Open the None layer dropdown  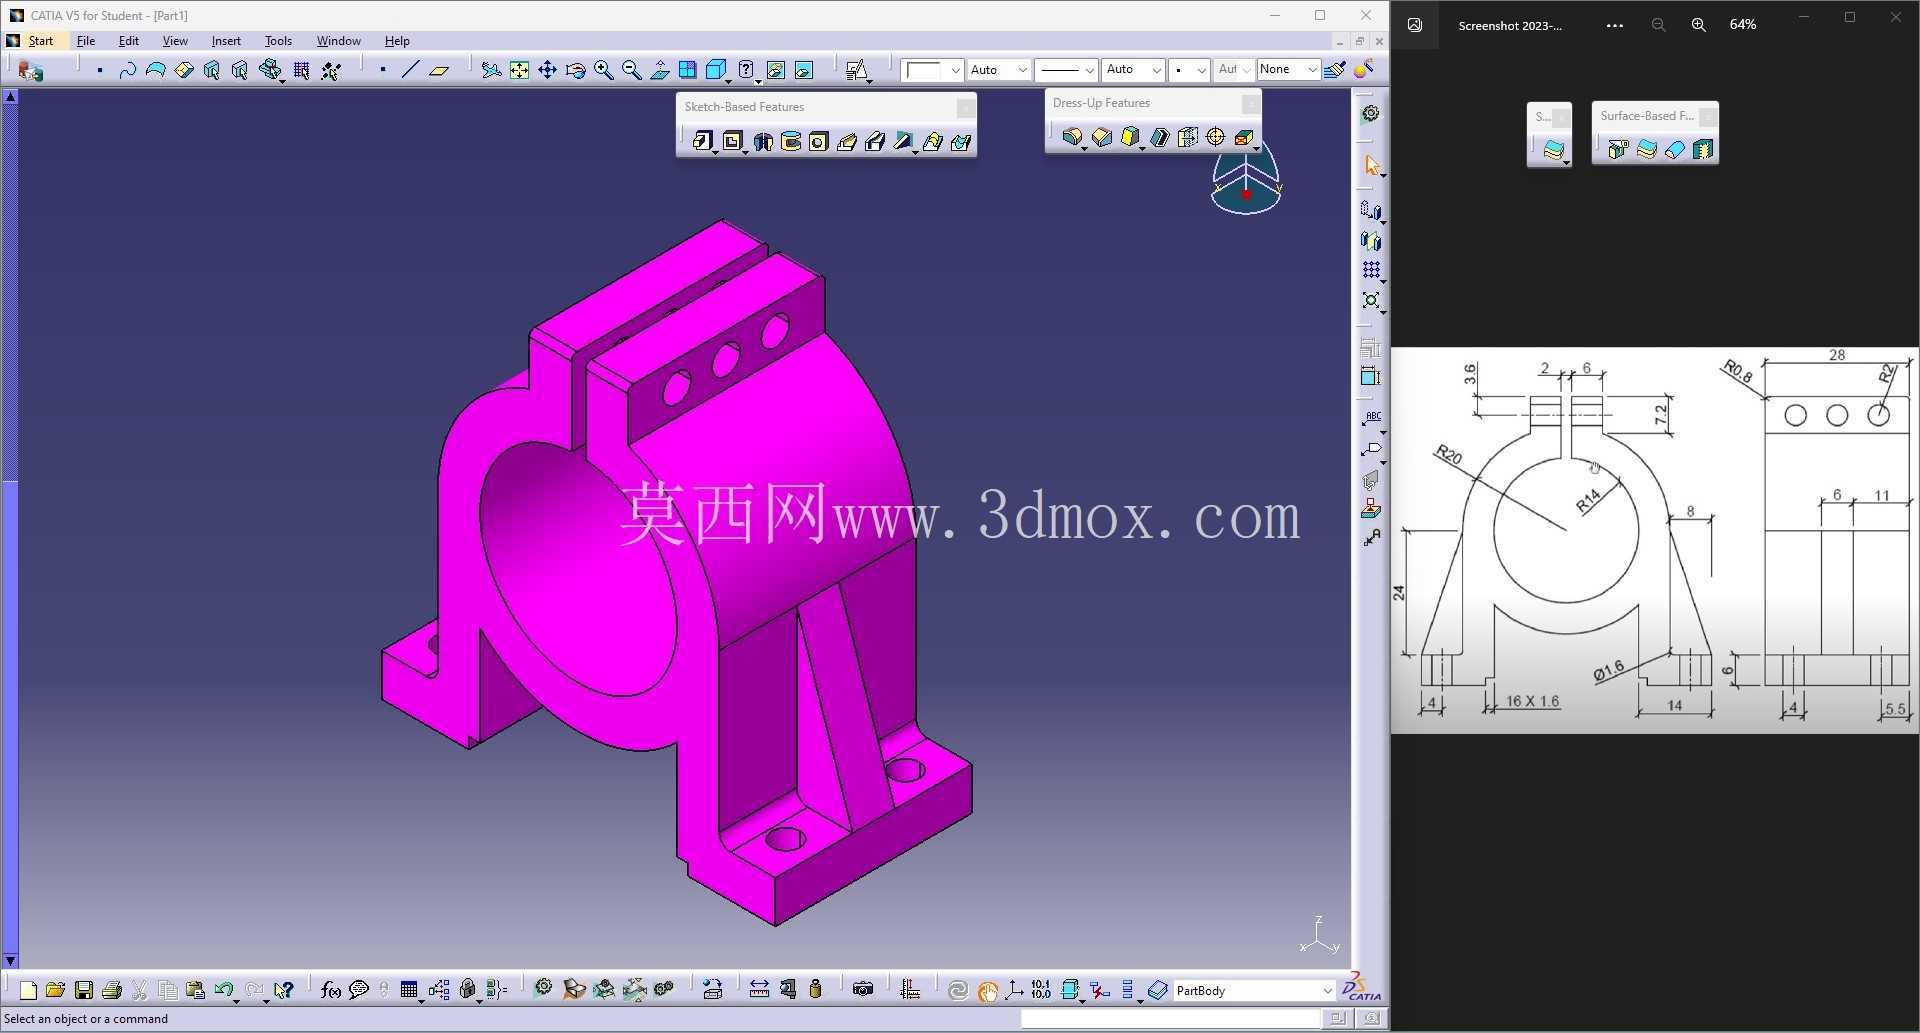point(1312,69)
